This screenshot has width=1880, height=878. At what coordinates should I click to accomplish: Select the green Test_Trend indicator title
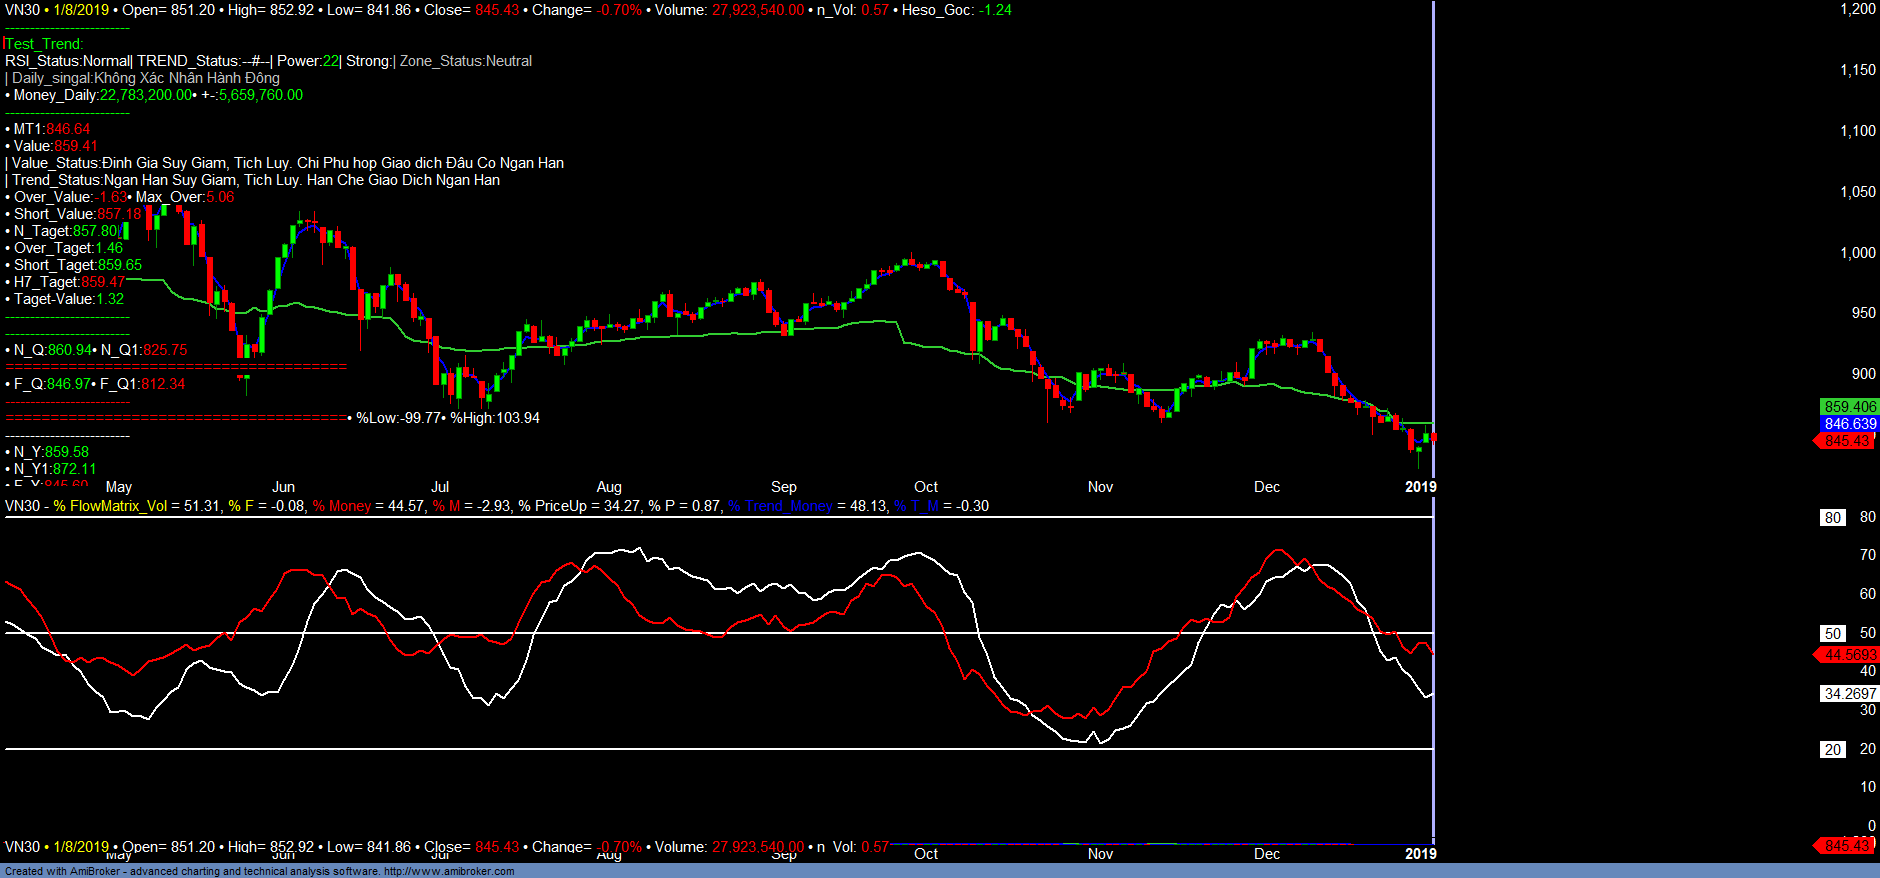[x=44, y=44]
